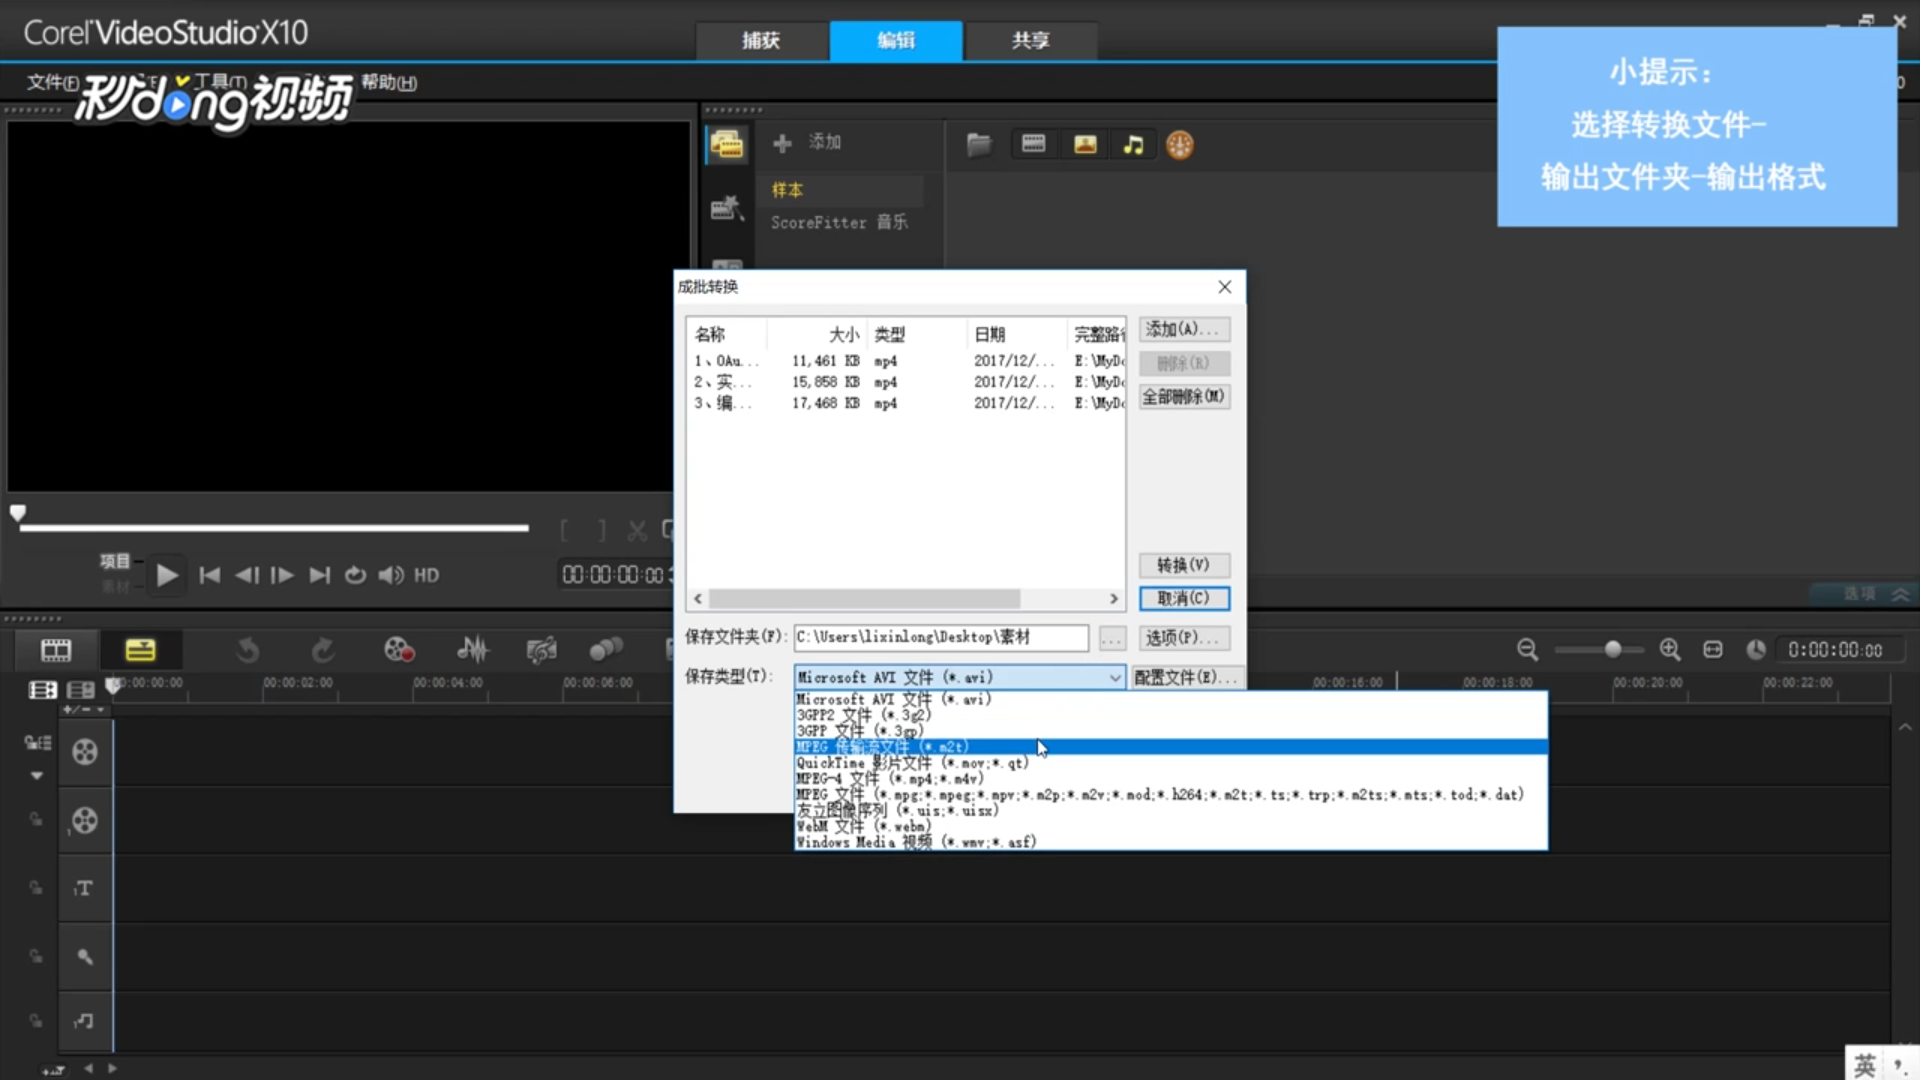Open the sound mixer icon
Image resolution: width=1920 pixels, height=1080 pixels.
(472, 651)
